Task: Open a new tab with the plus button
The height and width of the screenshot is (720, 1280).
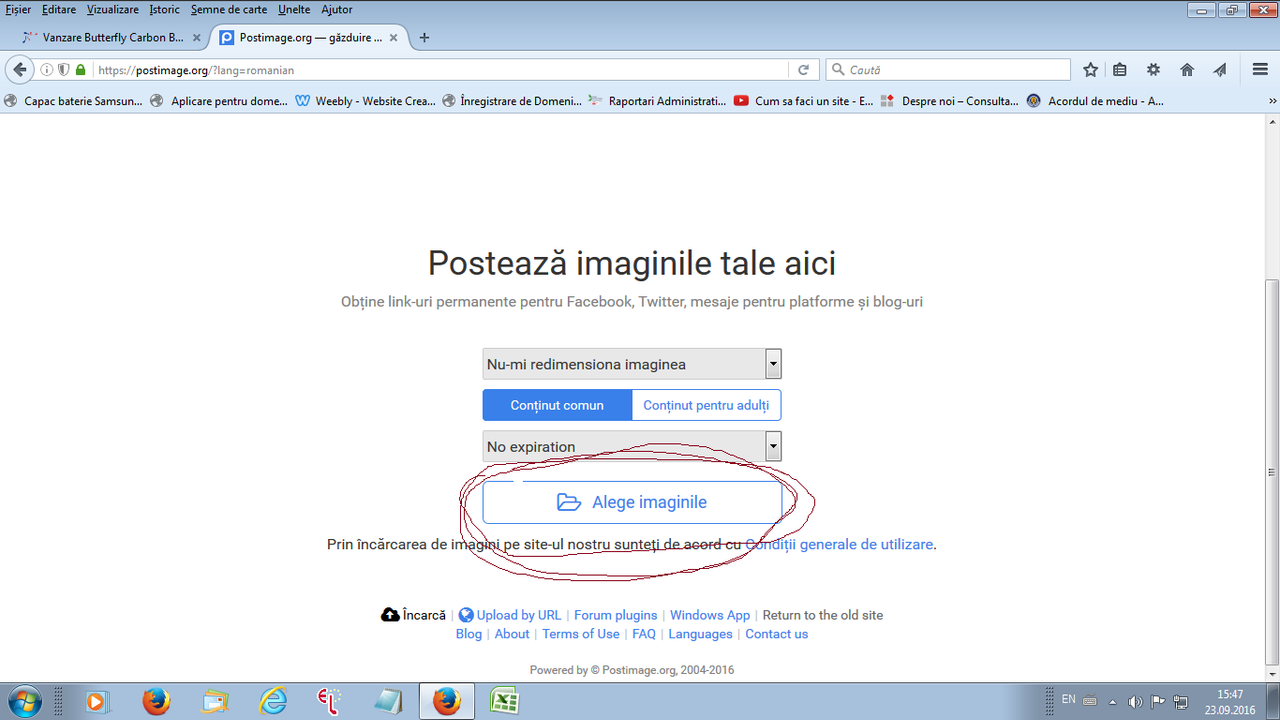Action: [424, 38]
